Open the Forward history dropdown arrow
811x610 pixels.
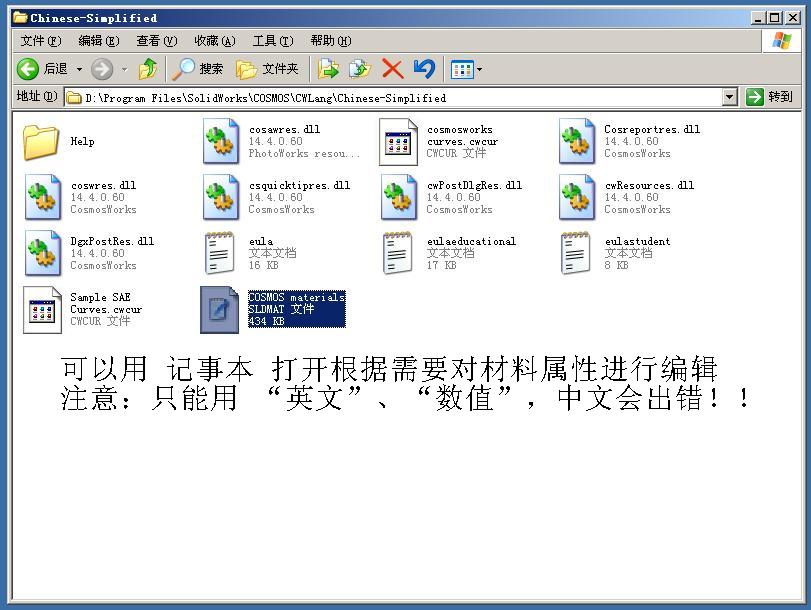124,69
